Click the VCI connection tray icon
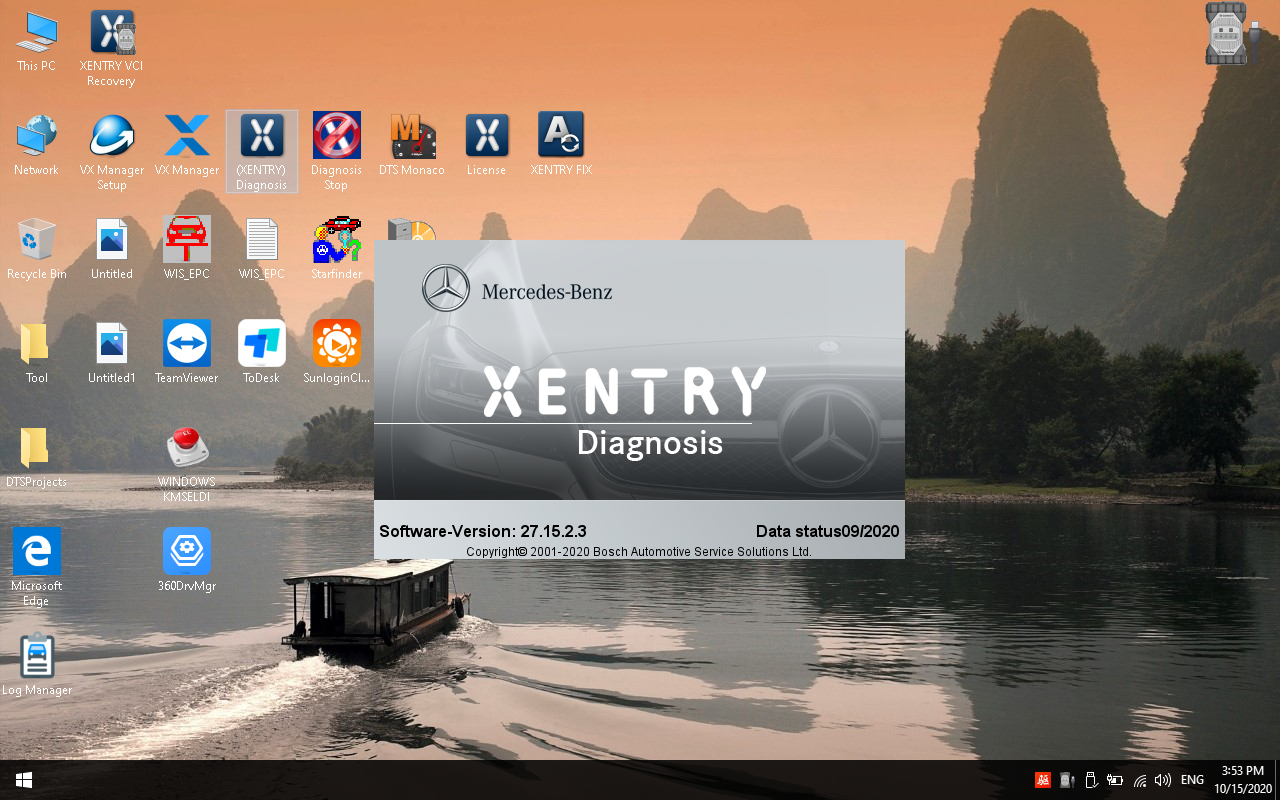1280x800 pixels. tap(1066, 780)
